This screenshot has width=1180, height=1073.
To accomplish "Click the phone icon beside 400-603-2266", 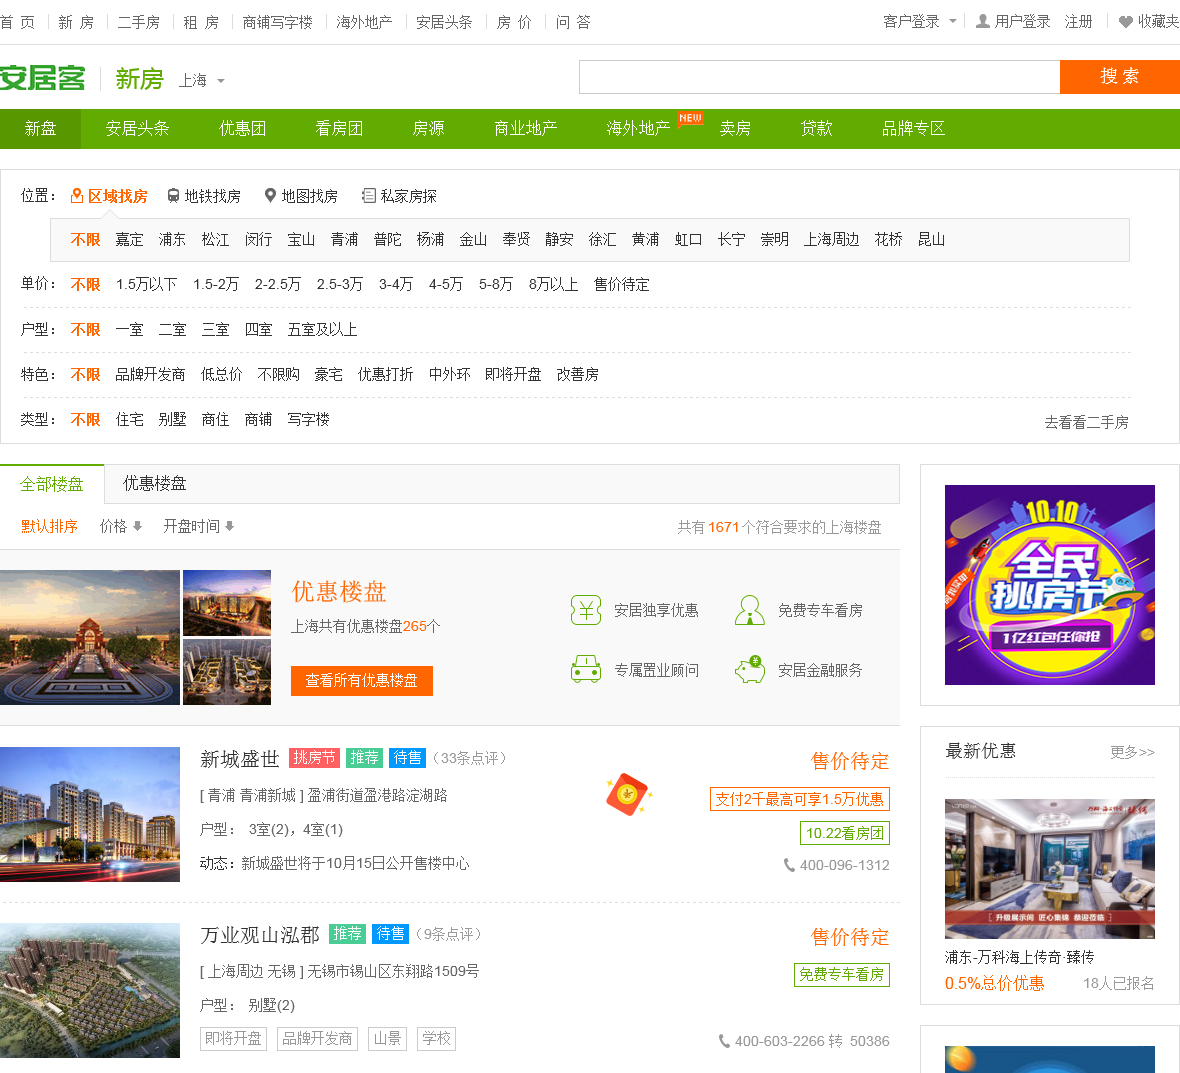I will point(724,1041).
